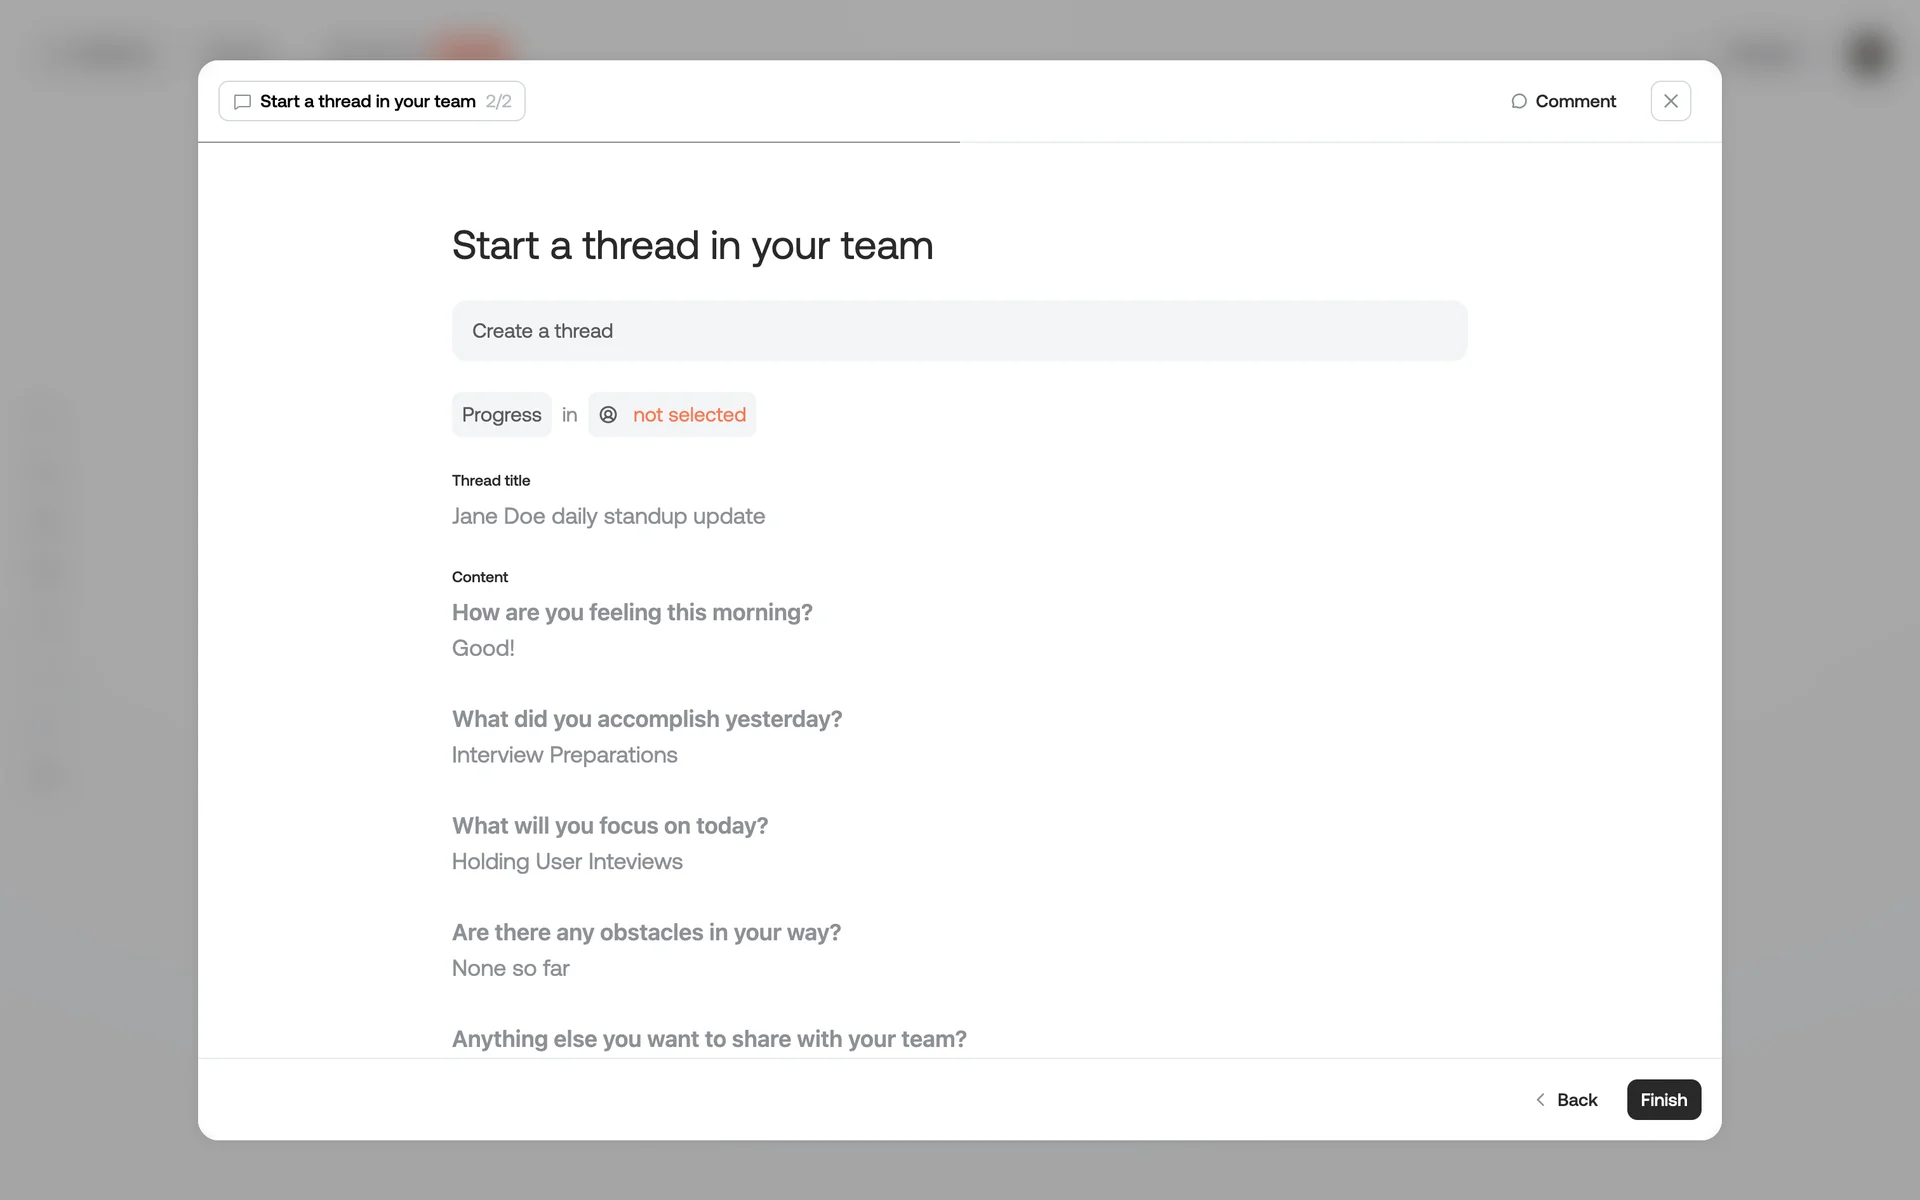Image resolution: width=1920 pixels, height=1200 pixels.
Task: Open the Progress type dropdown
Action: click(501, 415)
